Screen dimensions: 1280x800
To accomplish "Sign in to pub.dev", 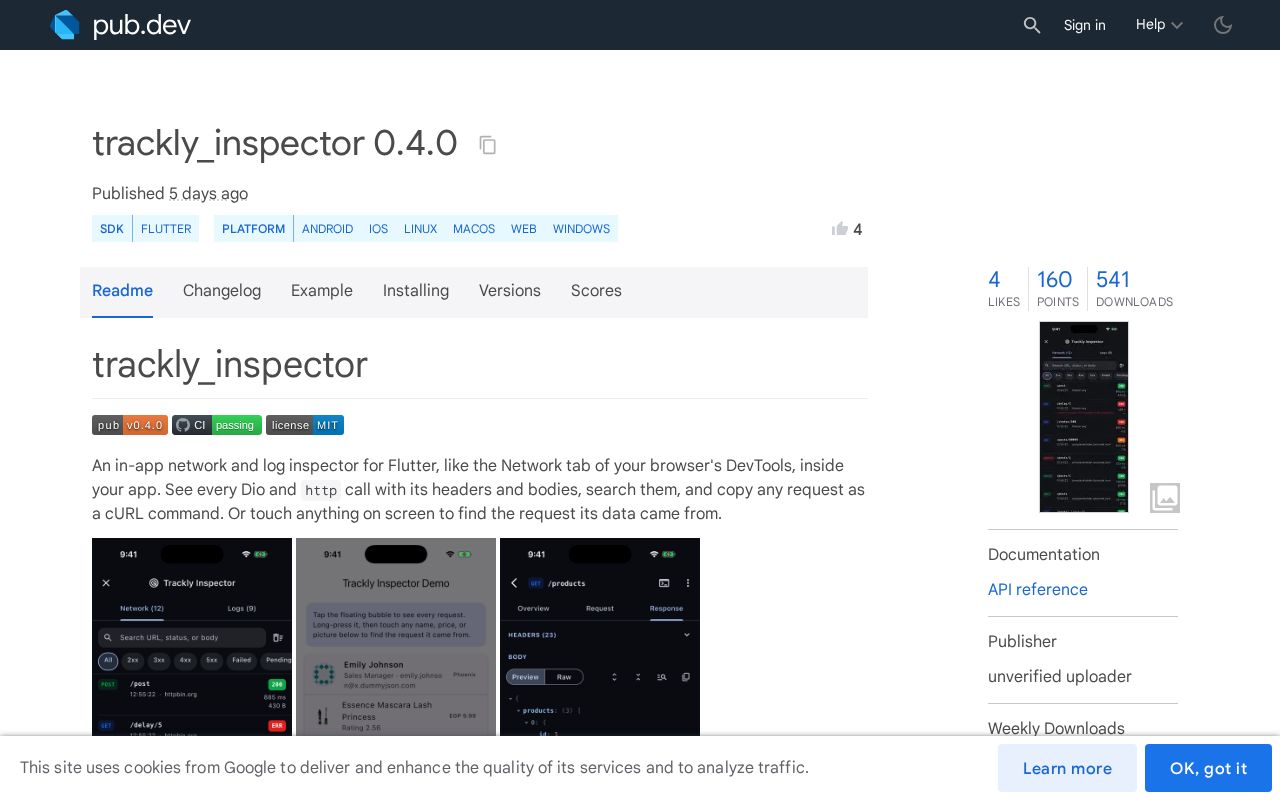I will point(1085,25).
